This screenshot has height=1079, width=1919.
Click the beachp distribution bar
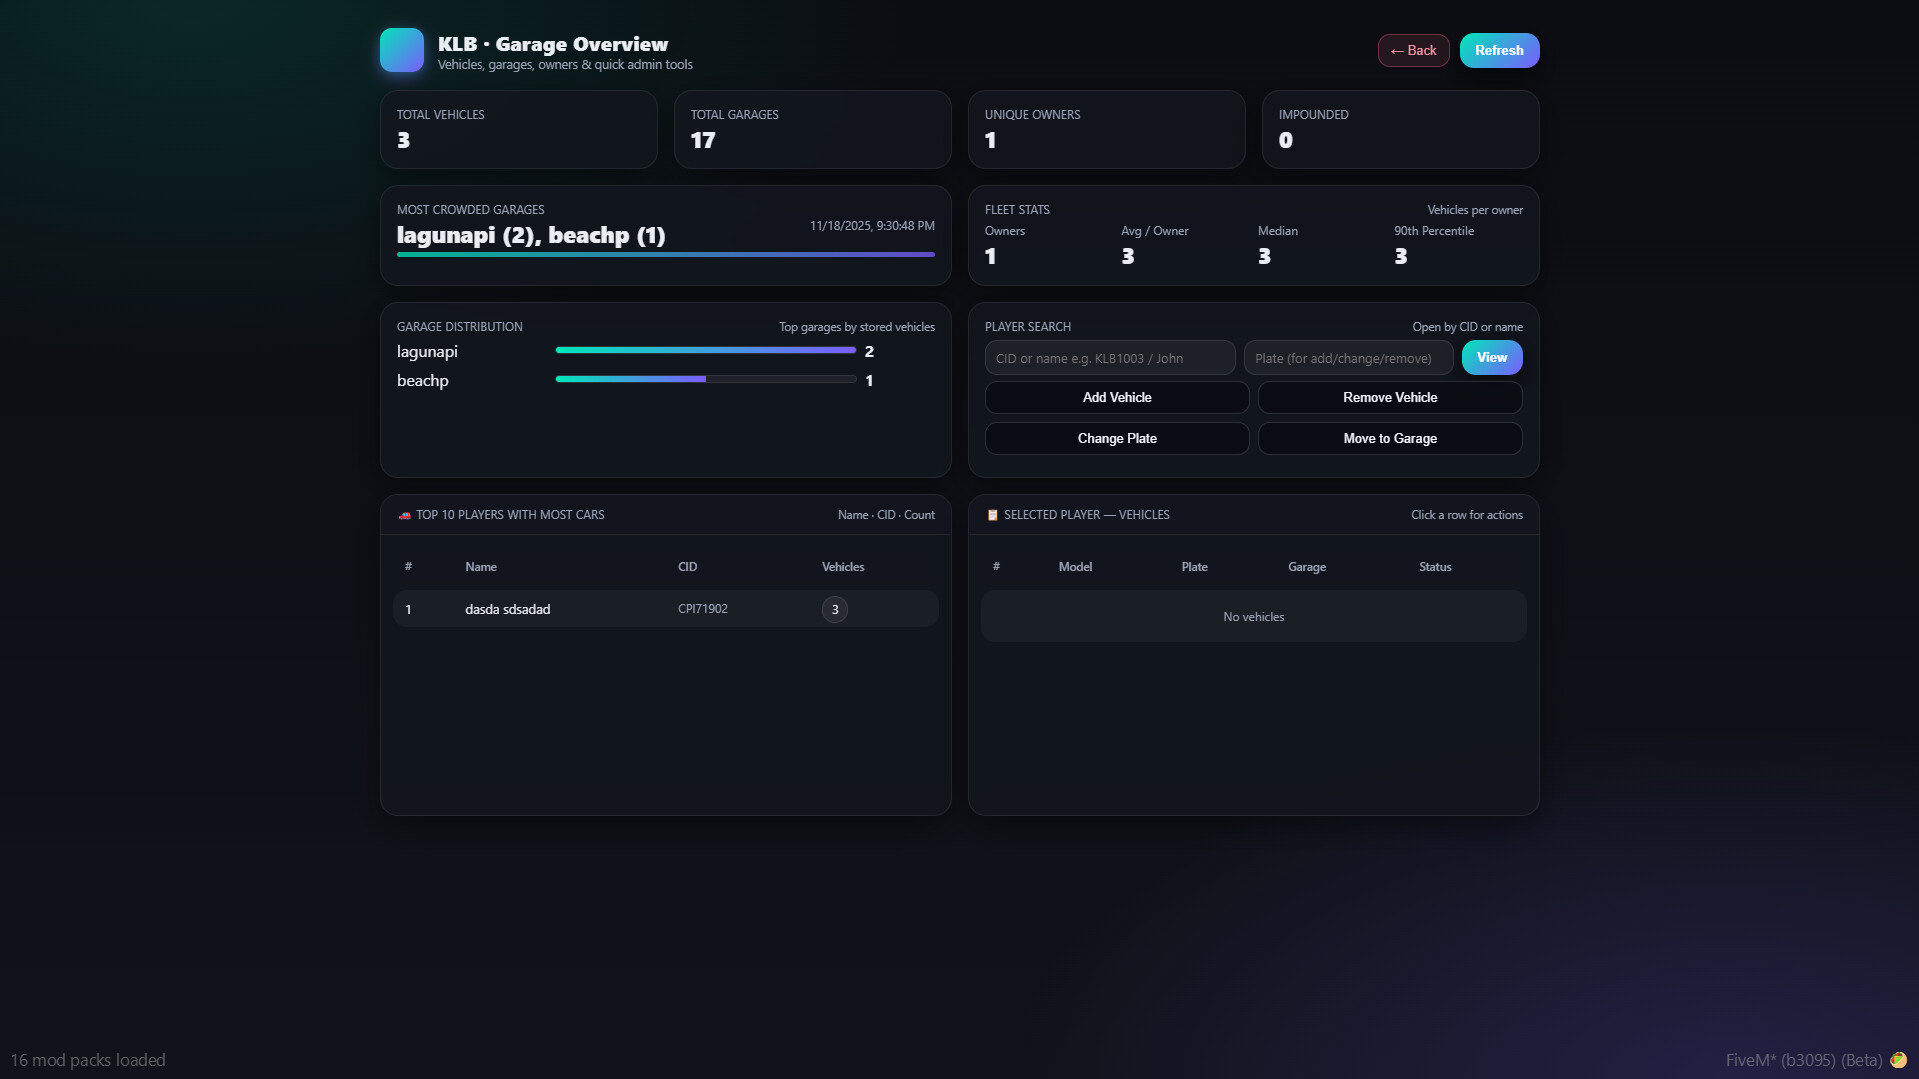705,380
